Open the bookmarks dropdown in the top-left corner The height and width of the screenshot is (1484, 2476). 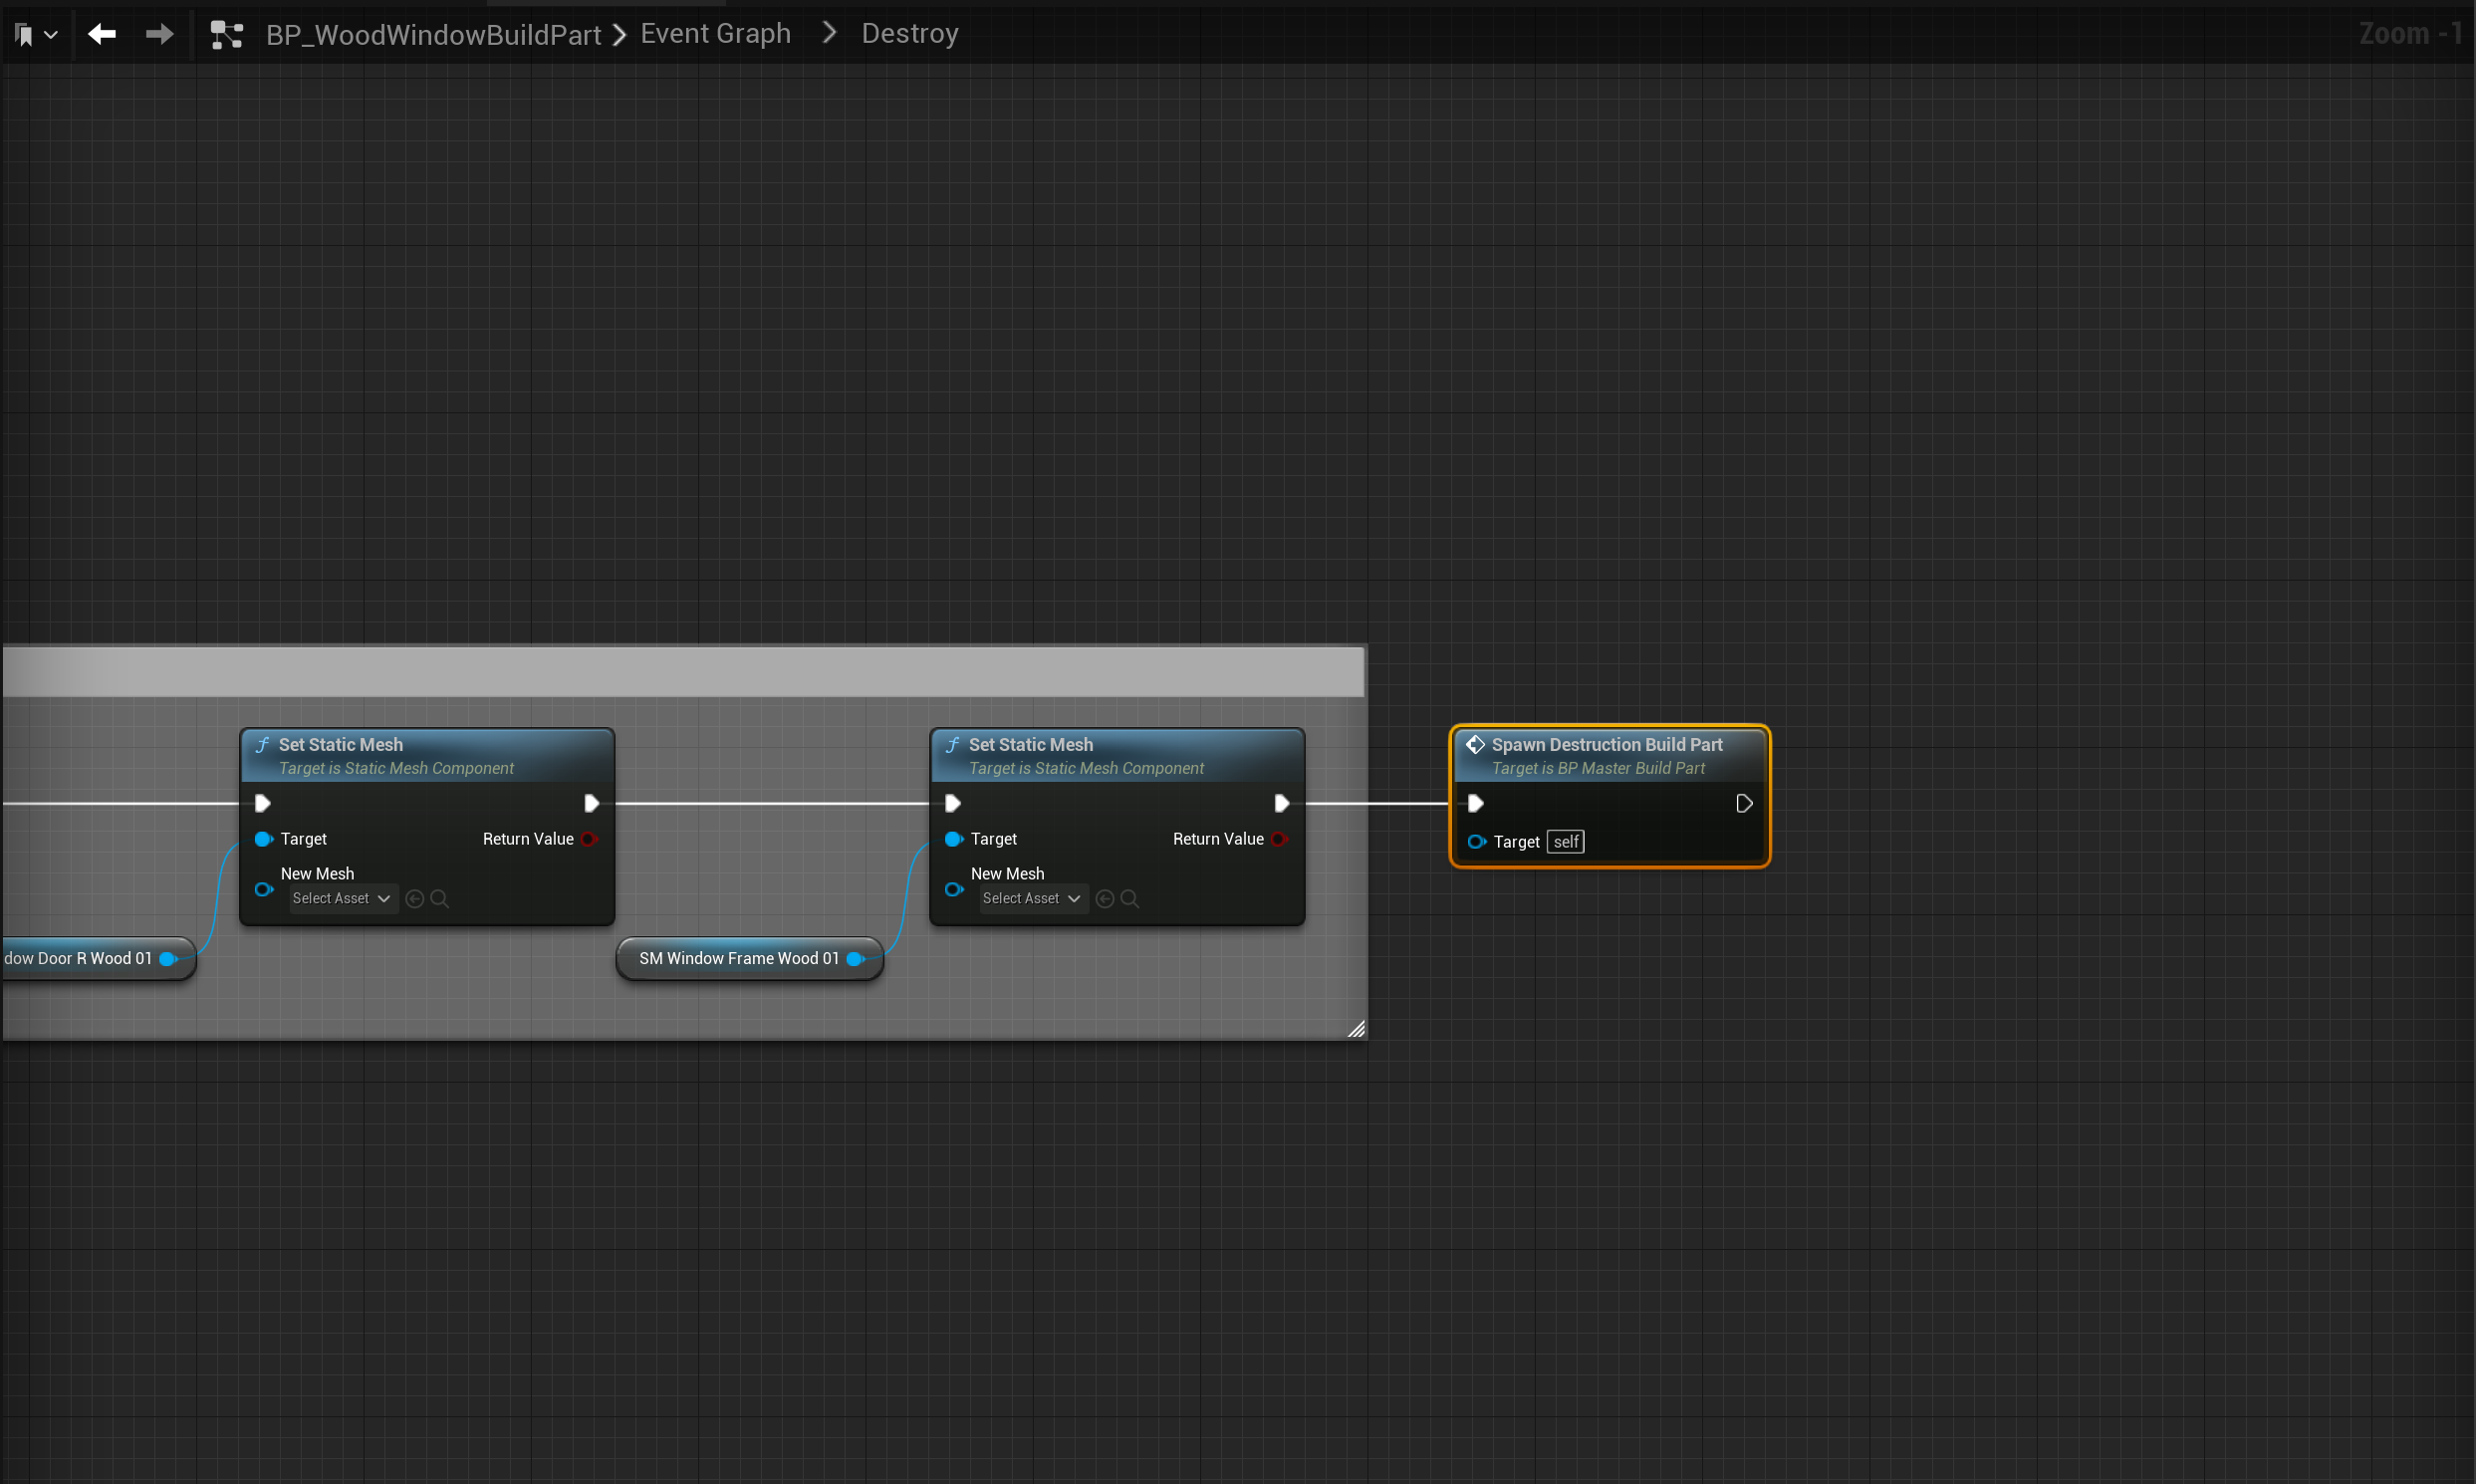coord(36,35)
